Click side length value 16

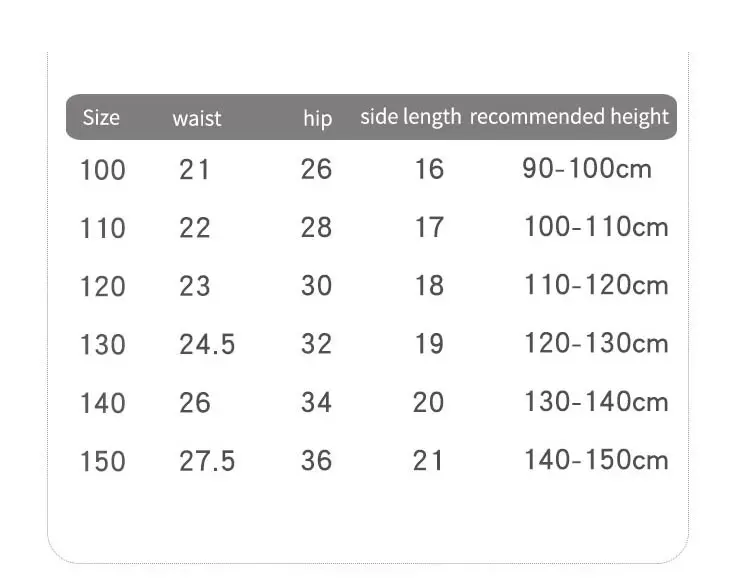(429, 169)
